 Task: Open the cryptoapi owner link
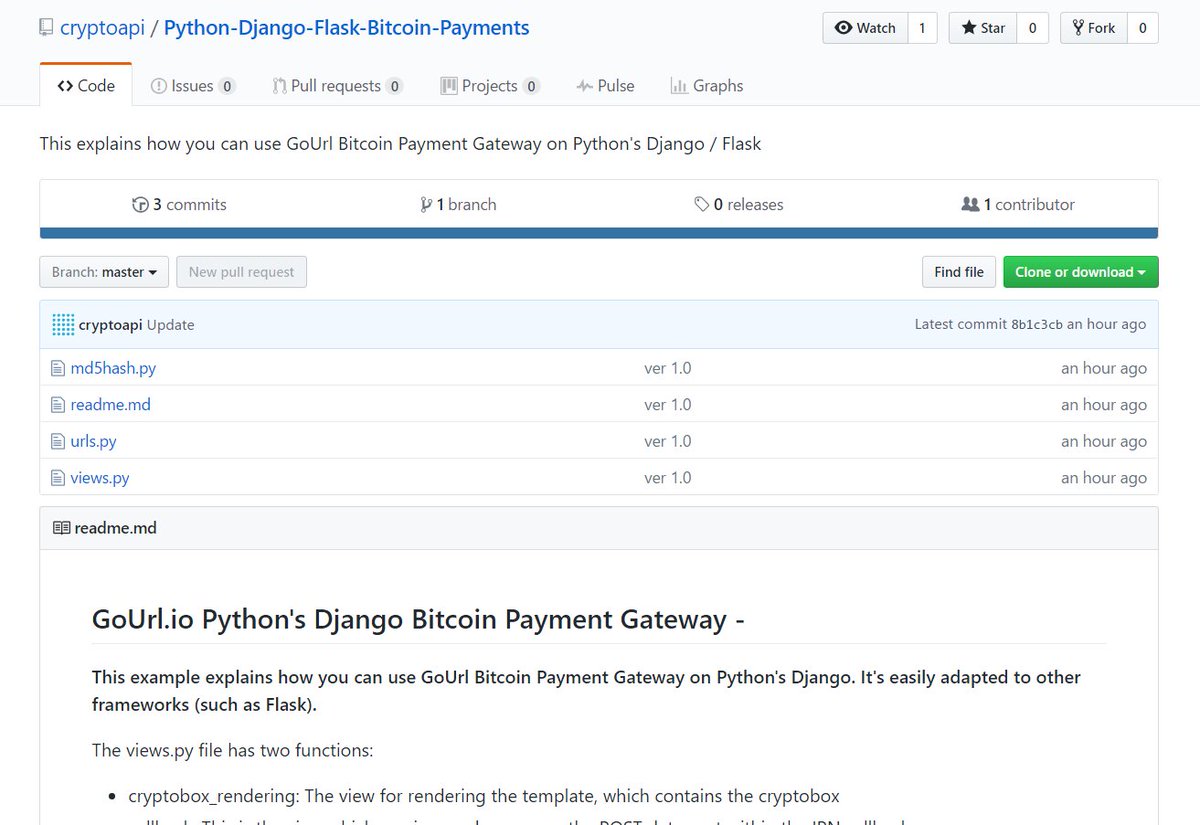point(102,28)
